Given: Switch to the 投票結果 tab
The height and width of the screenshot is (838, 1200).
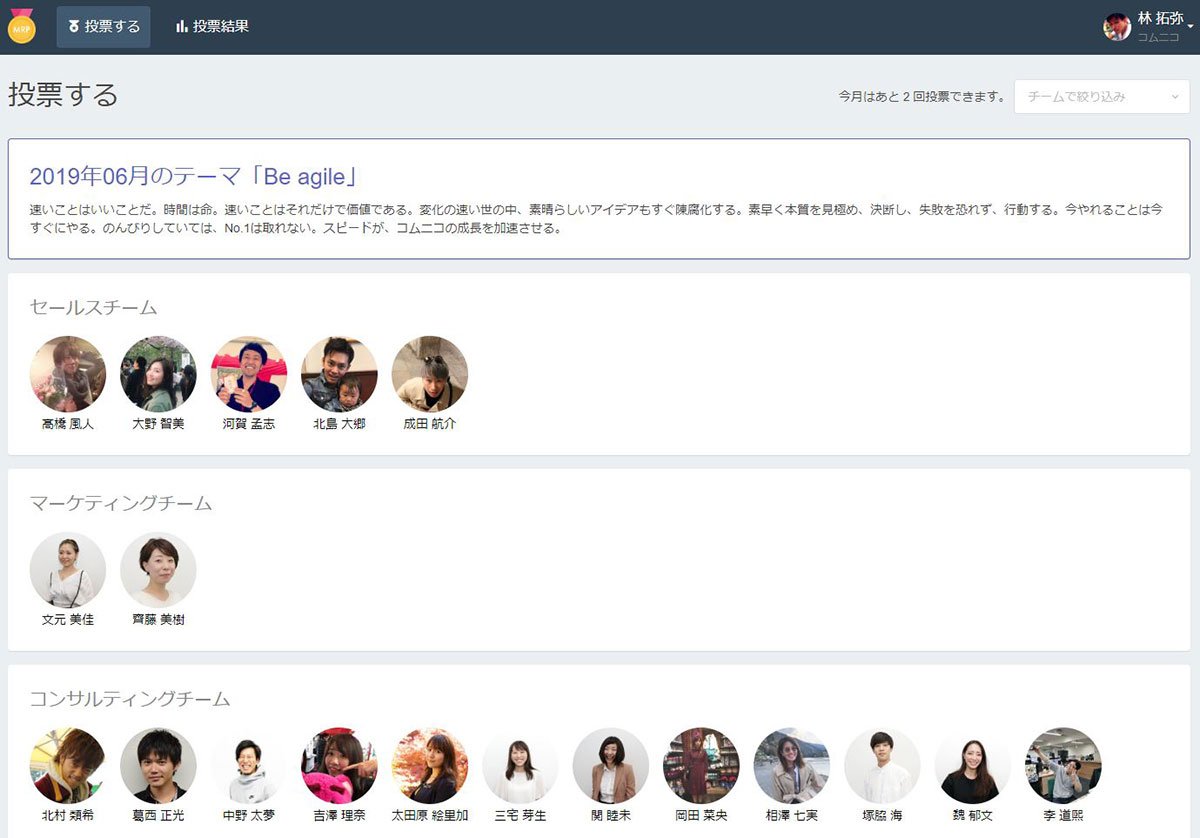Looking at the screenshot, I should point(212,27).
